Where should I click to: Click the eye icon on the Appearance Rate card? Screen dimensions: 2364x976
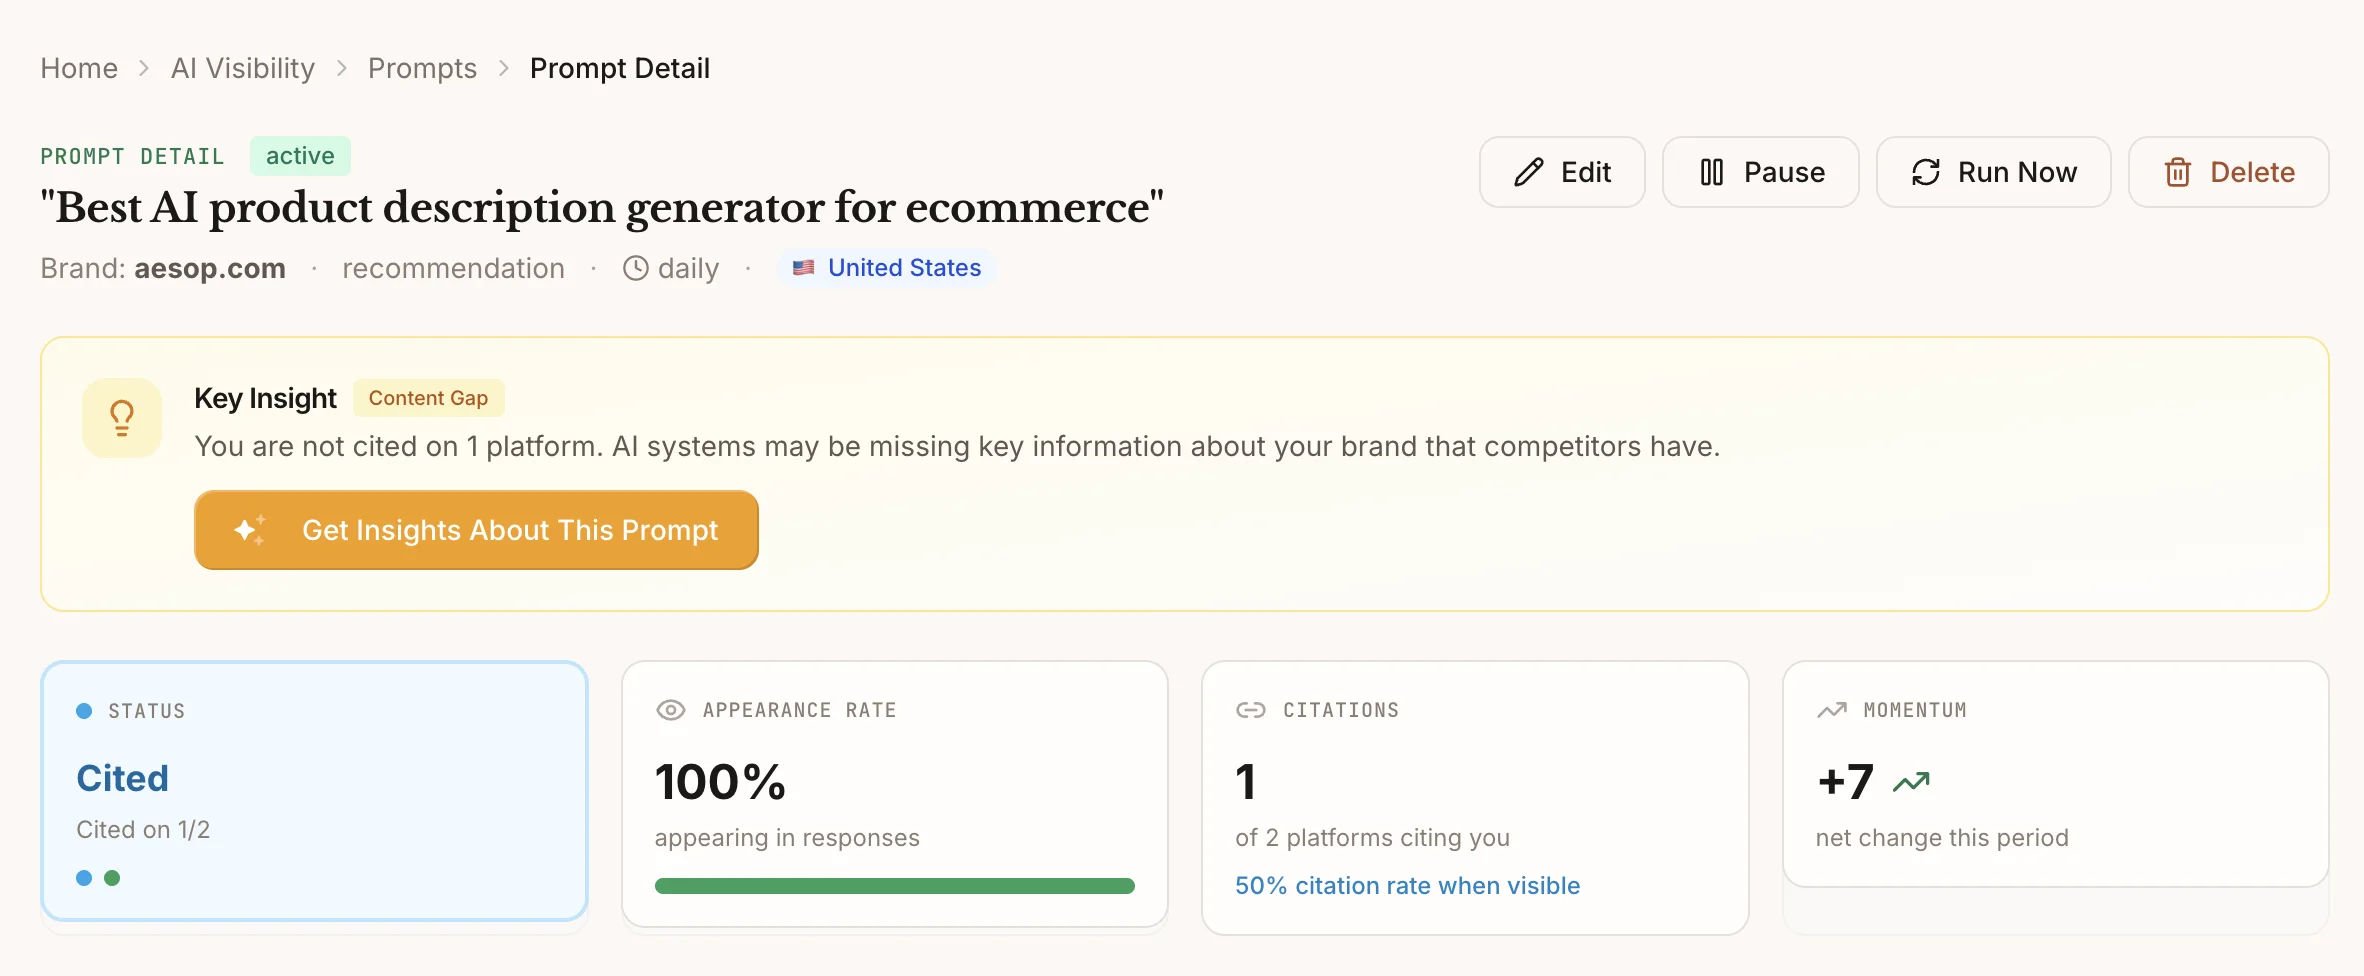click(671, 709)
